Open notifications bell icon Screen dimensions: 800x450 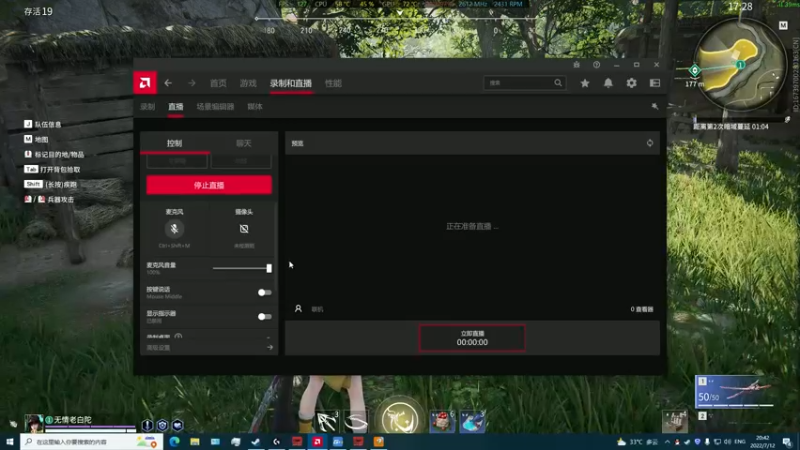coord(608,83)
